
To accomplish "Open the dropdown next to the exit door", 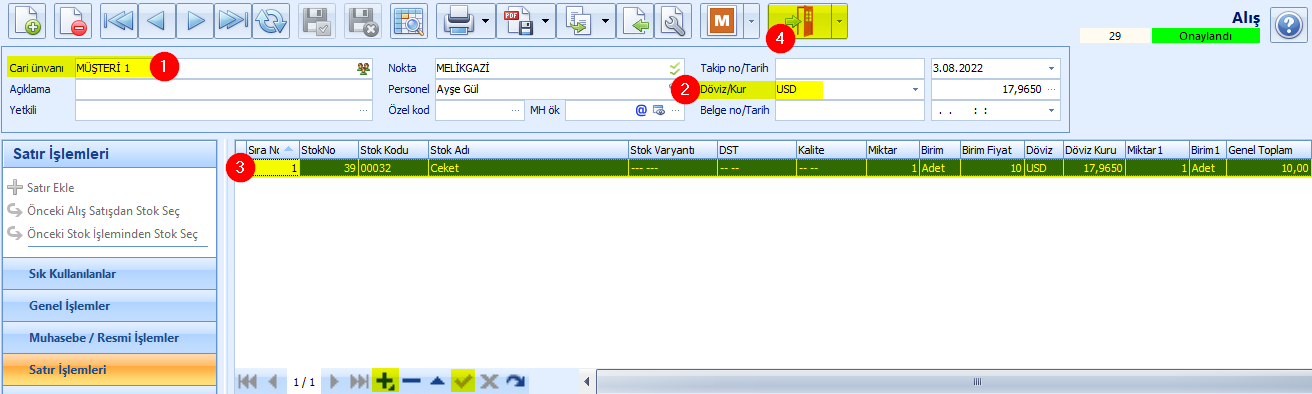I will coord(839,20).
